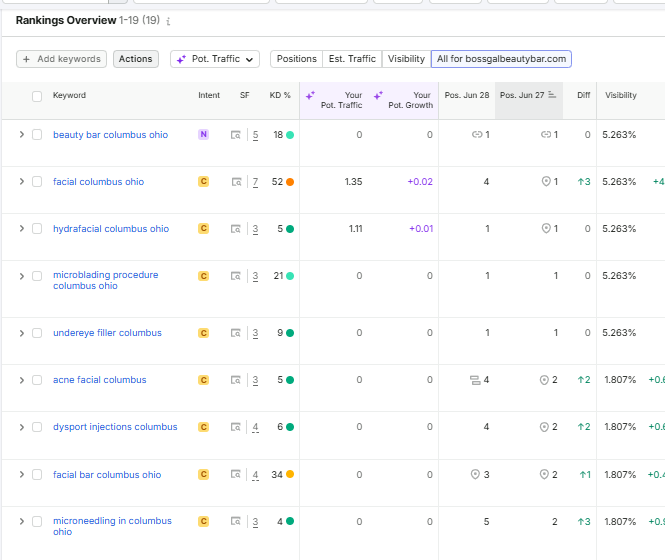Viewport: 665px width, 560px height.
Task: Expand the acne facial columbus row
Action: (22, 380)
